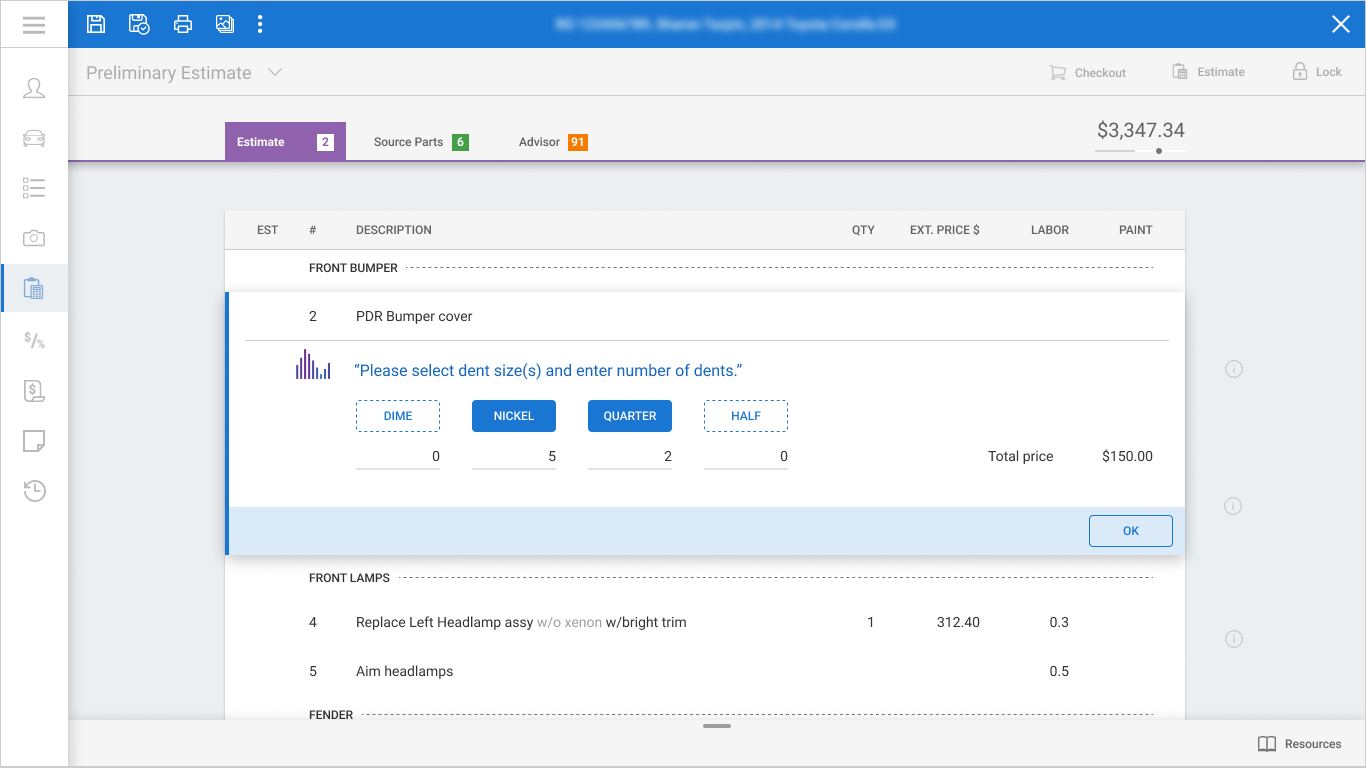Click the total price slider indicator
This screenshot has height=768, width=1366.
[x=1159, y=151]
